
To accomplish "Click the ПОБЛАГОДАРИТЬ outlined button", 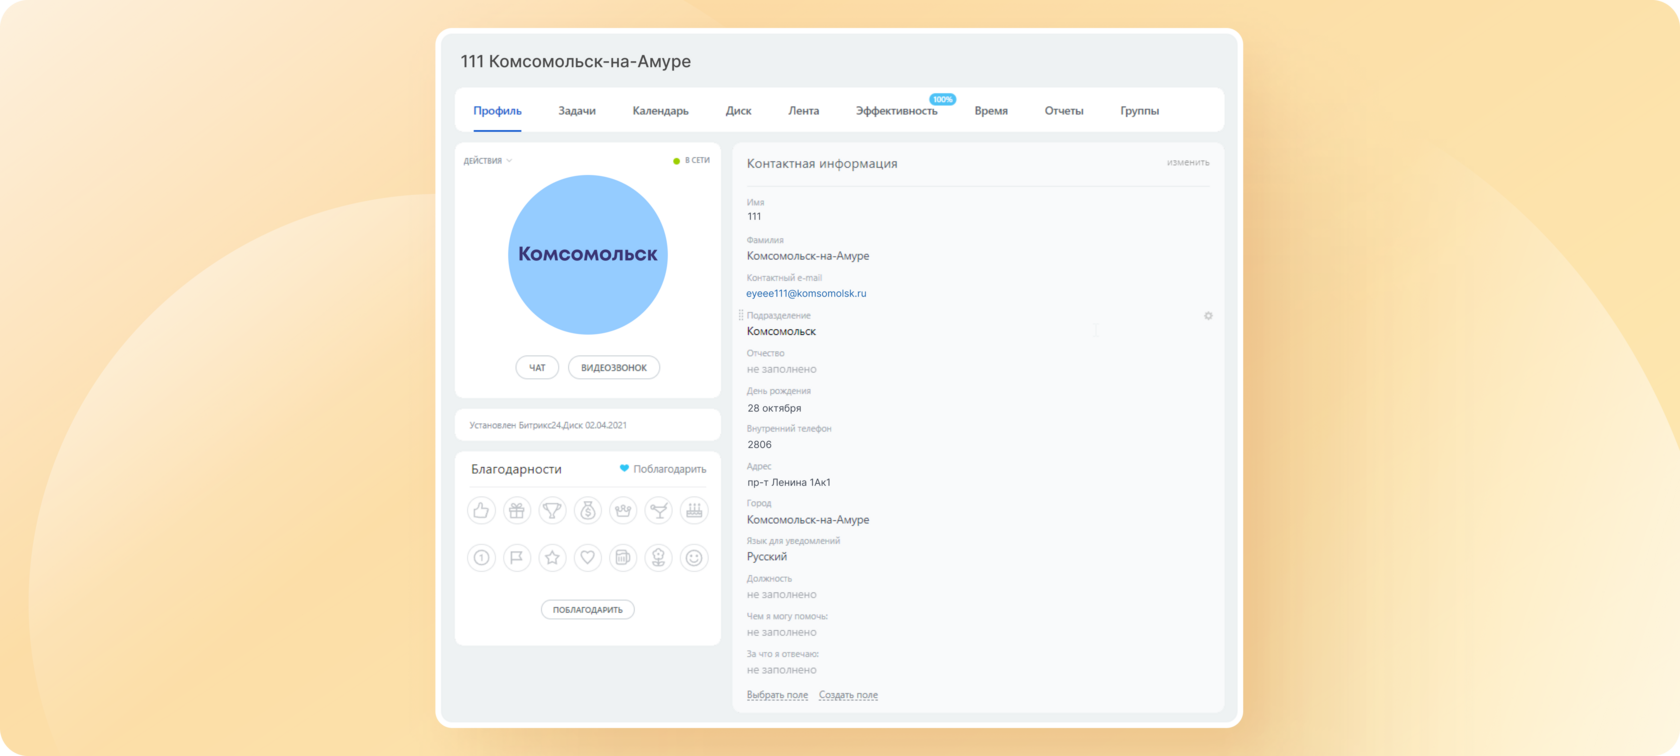I will pos(588,610).
